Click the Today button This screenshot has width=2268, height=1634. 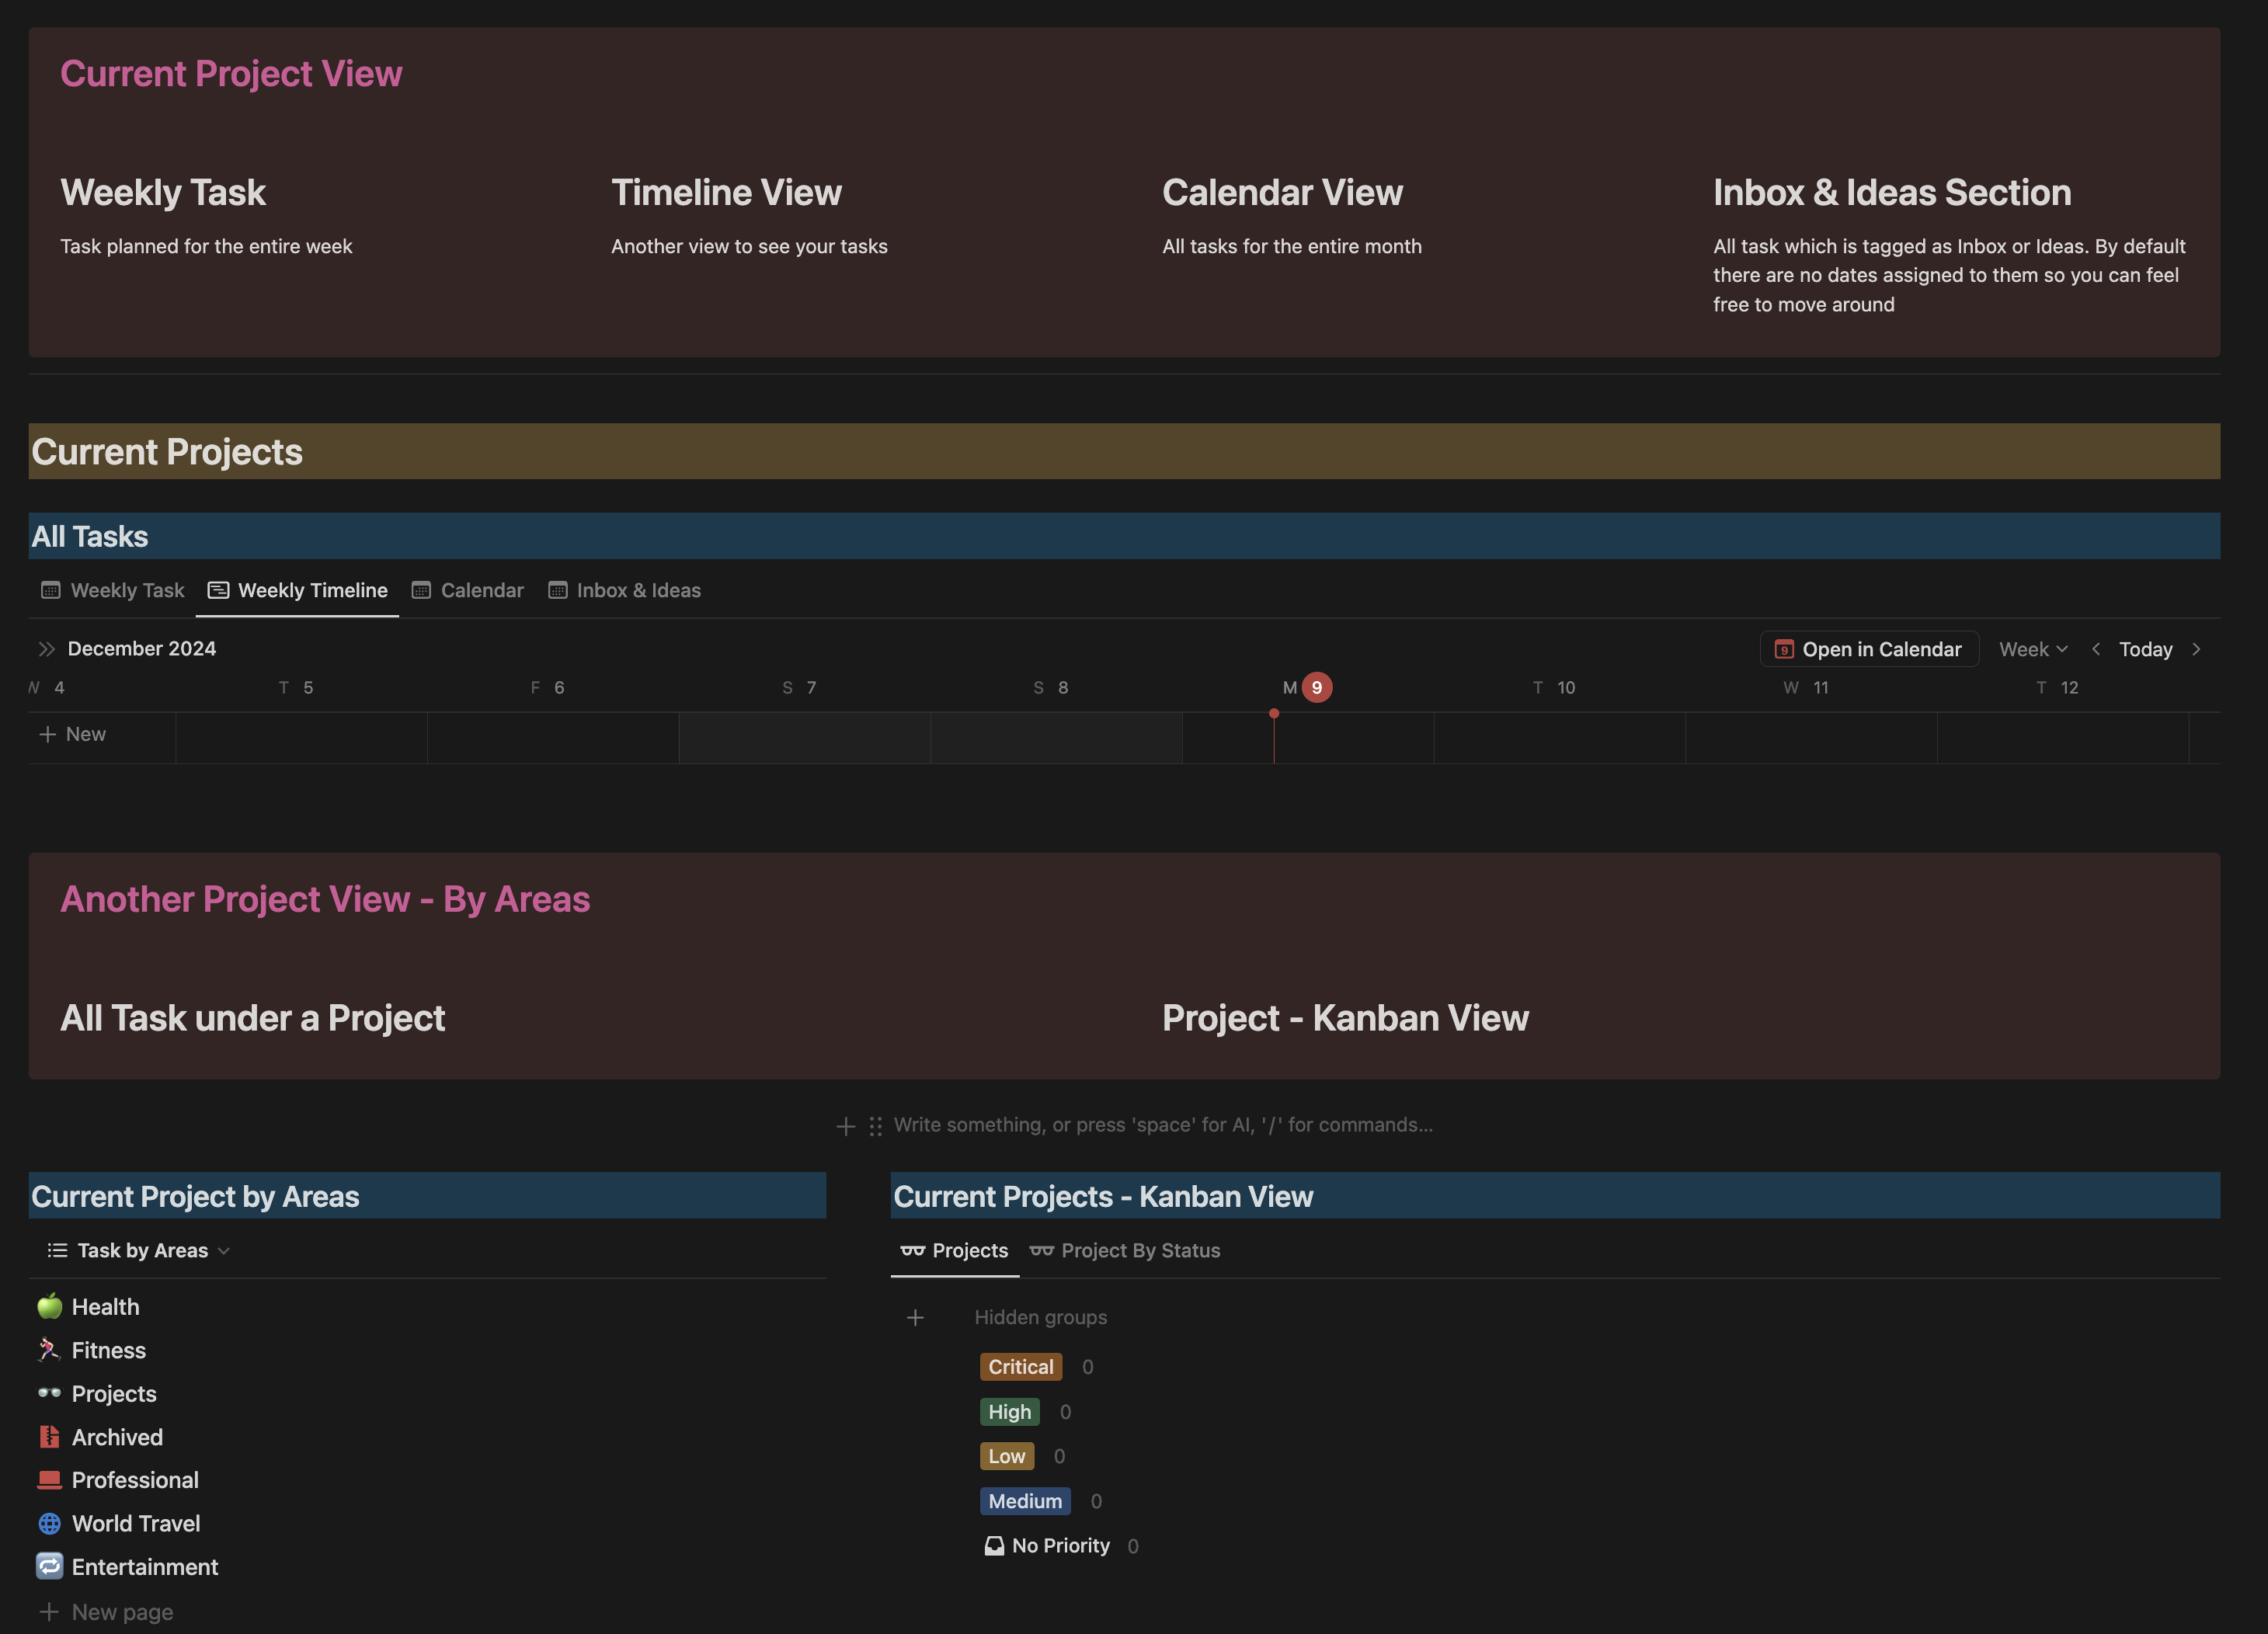tap(2146, 649)
